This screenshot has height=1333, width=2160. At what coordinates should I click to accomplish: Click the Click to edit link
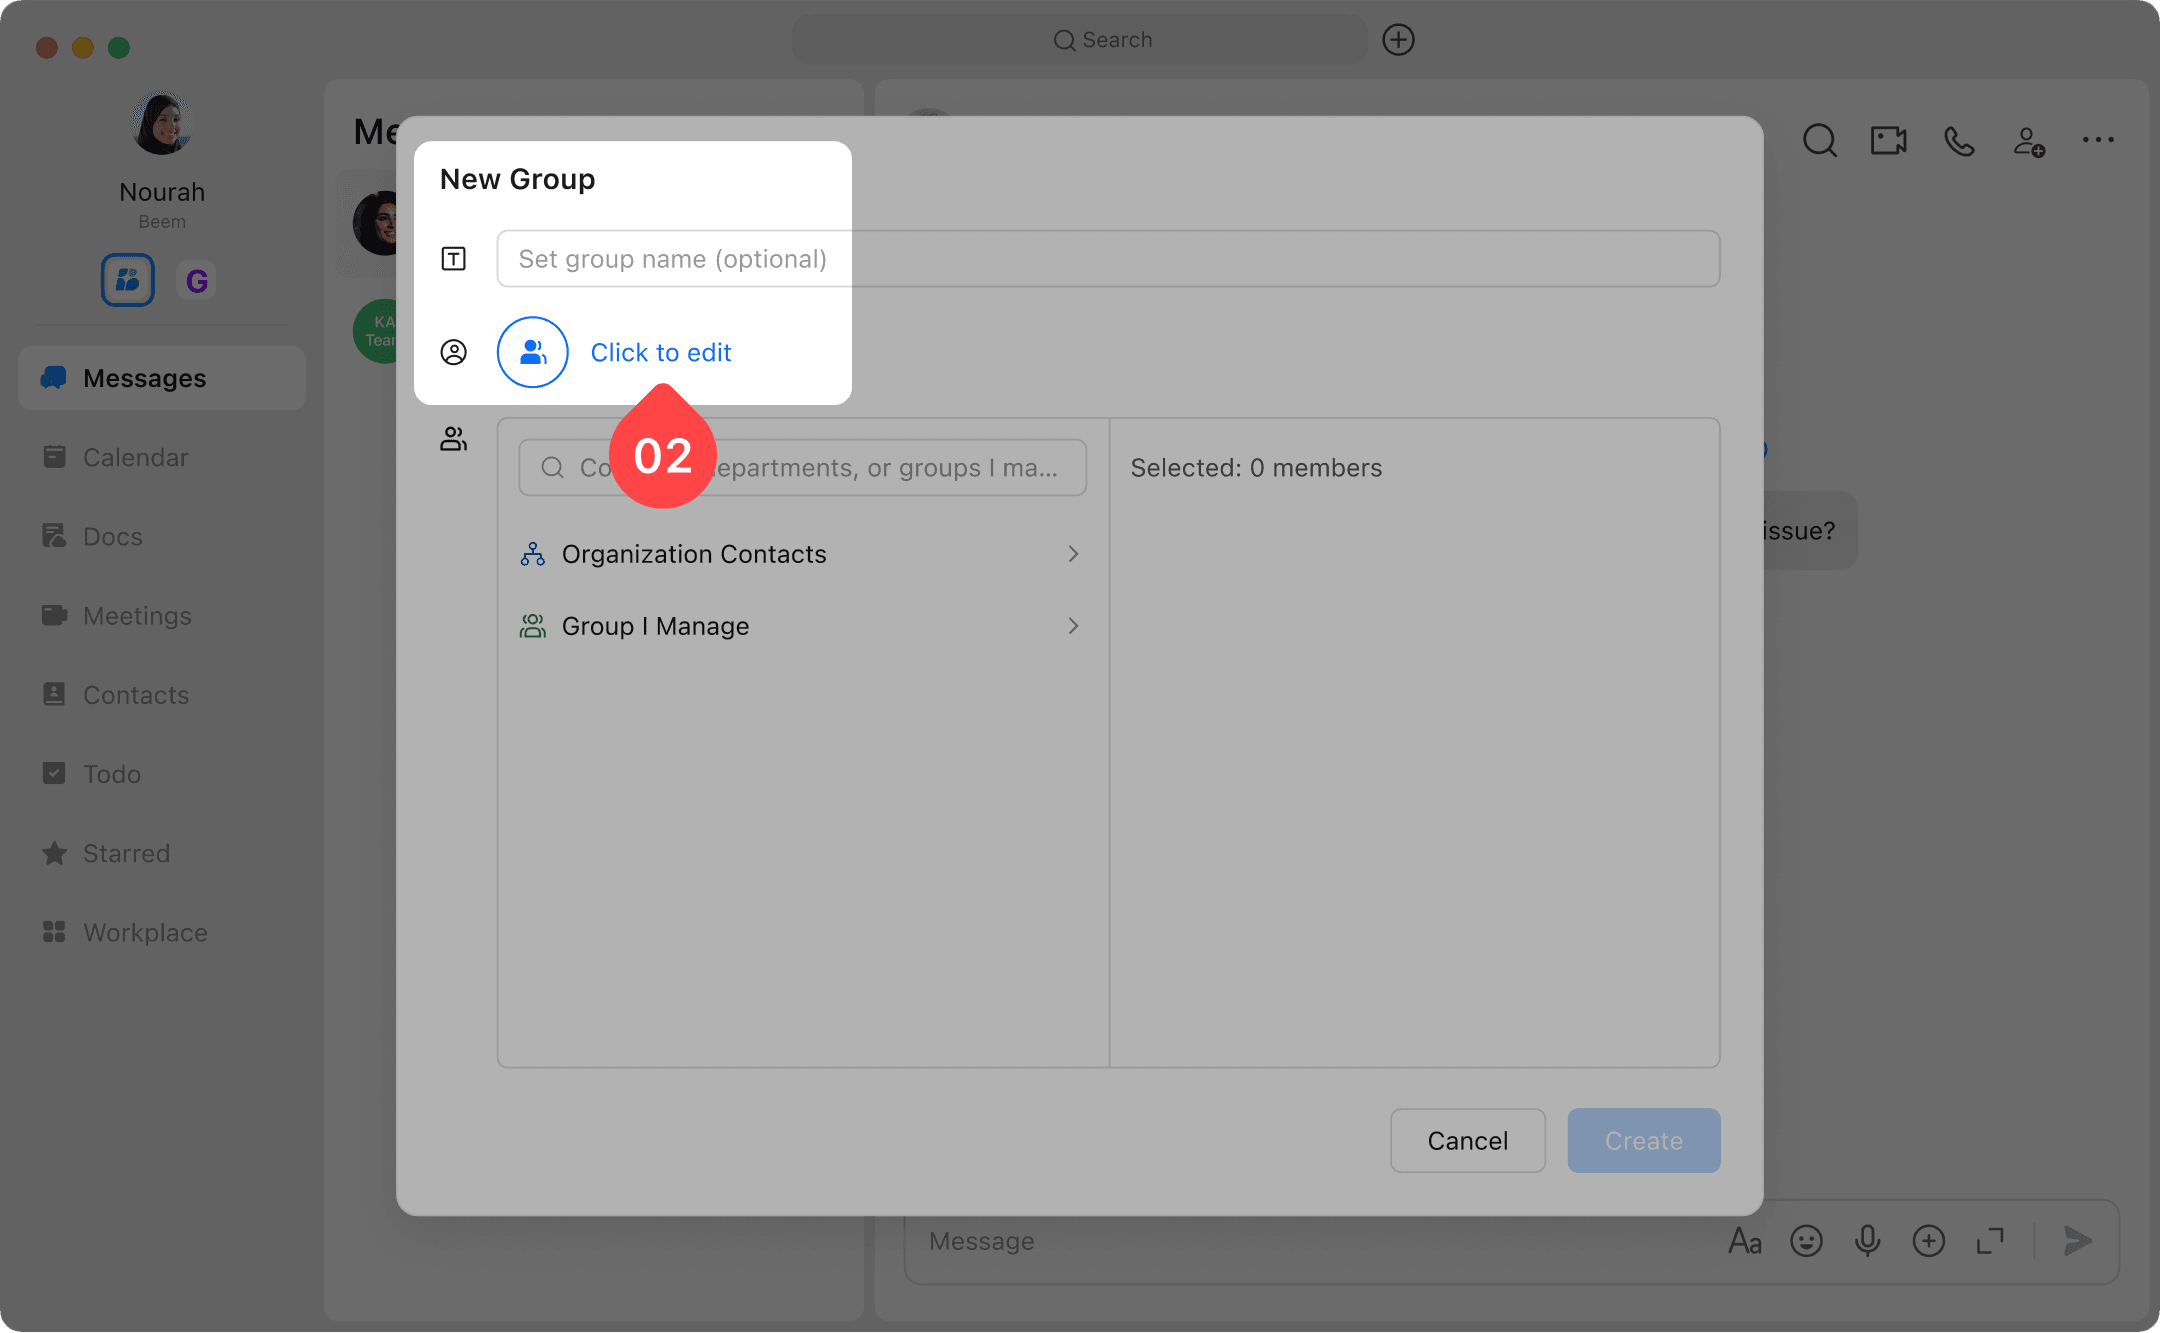661,352
